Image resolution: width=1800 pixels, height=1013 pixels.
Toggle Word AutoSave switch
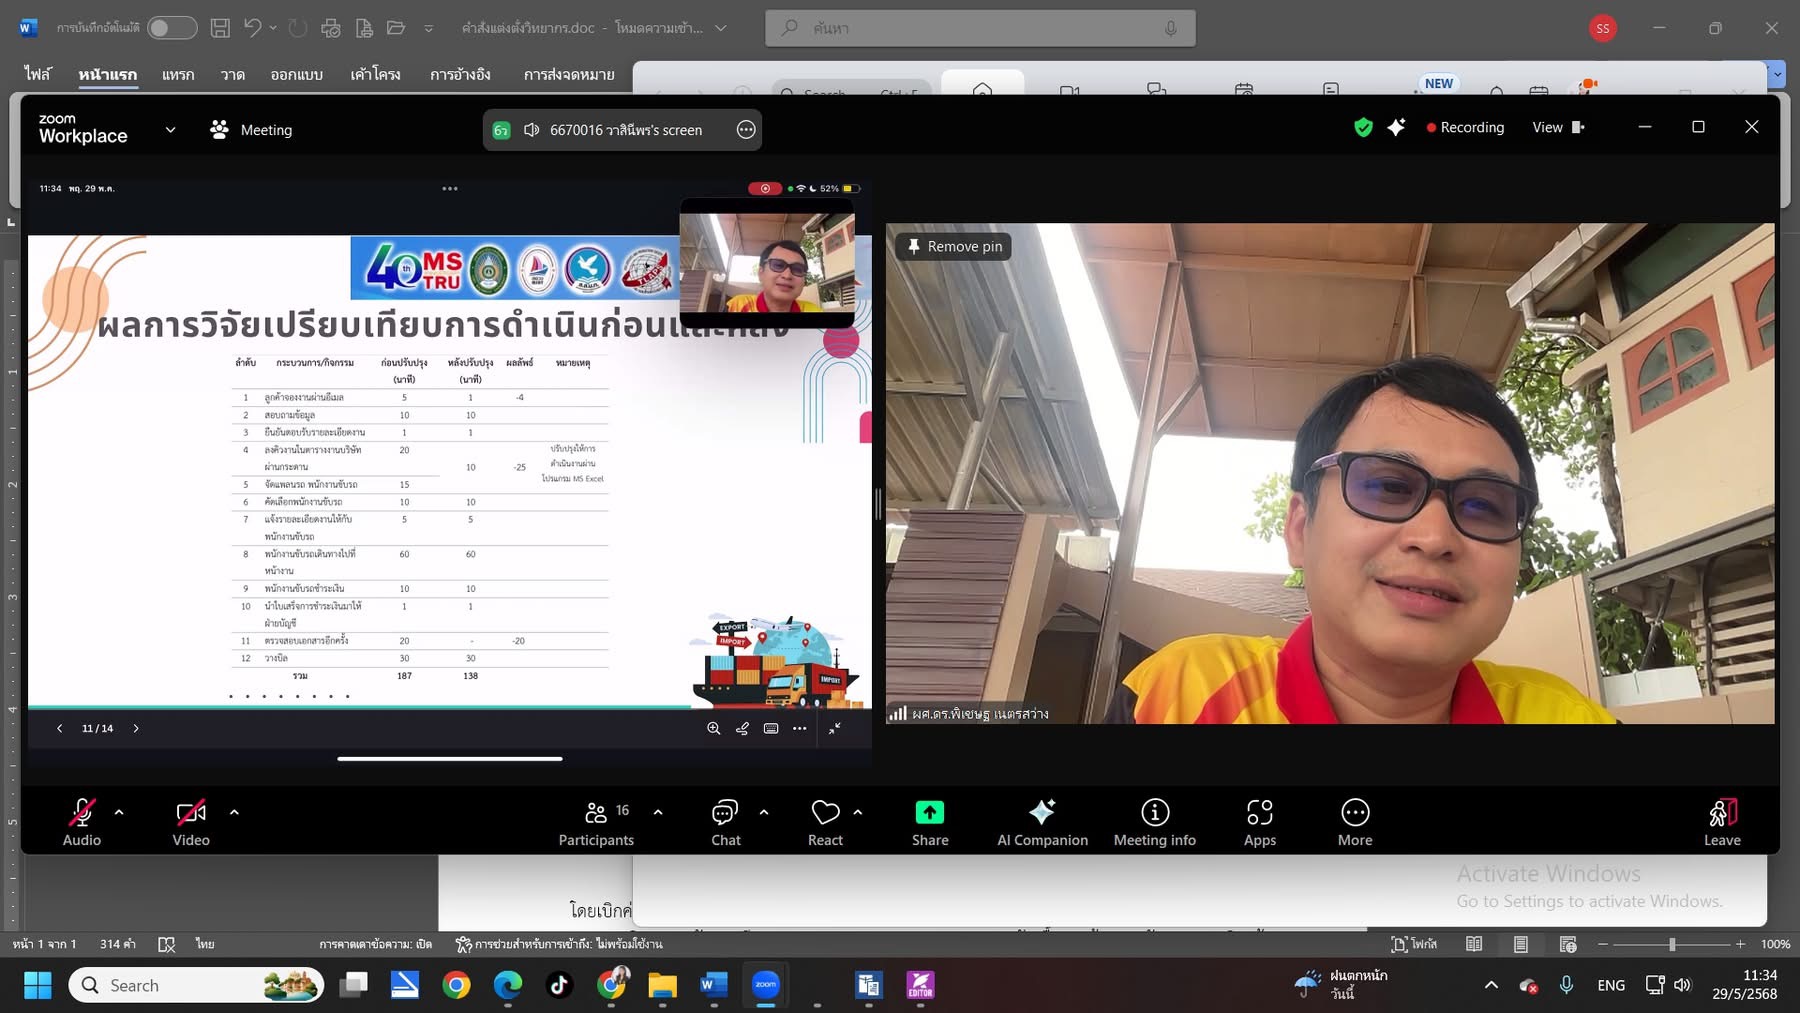coord(172,28)
